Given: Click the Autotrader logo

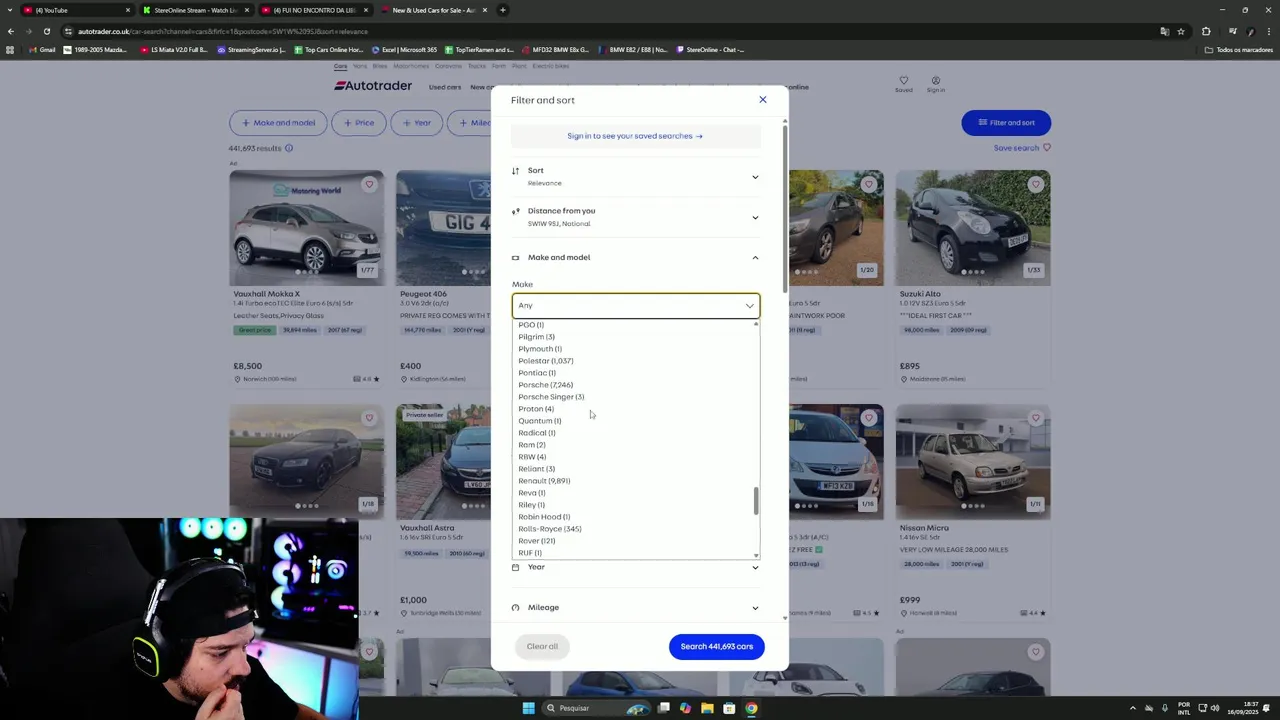Looking at the screenshot, I should coord(373,86).
